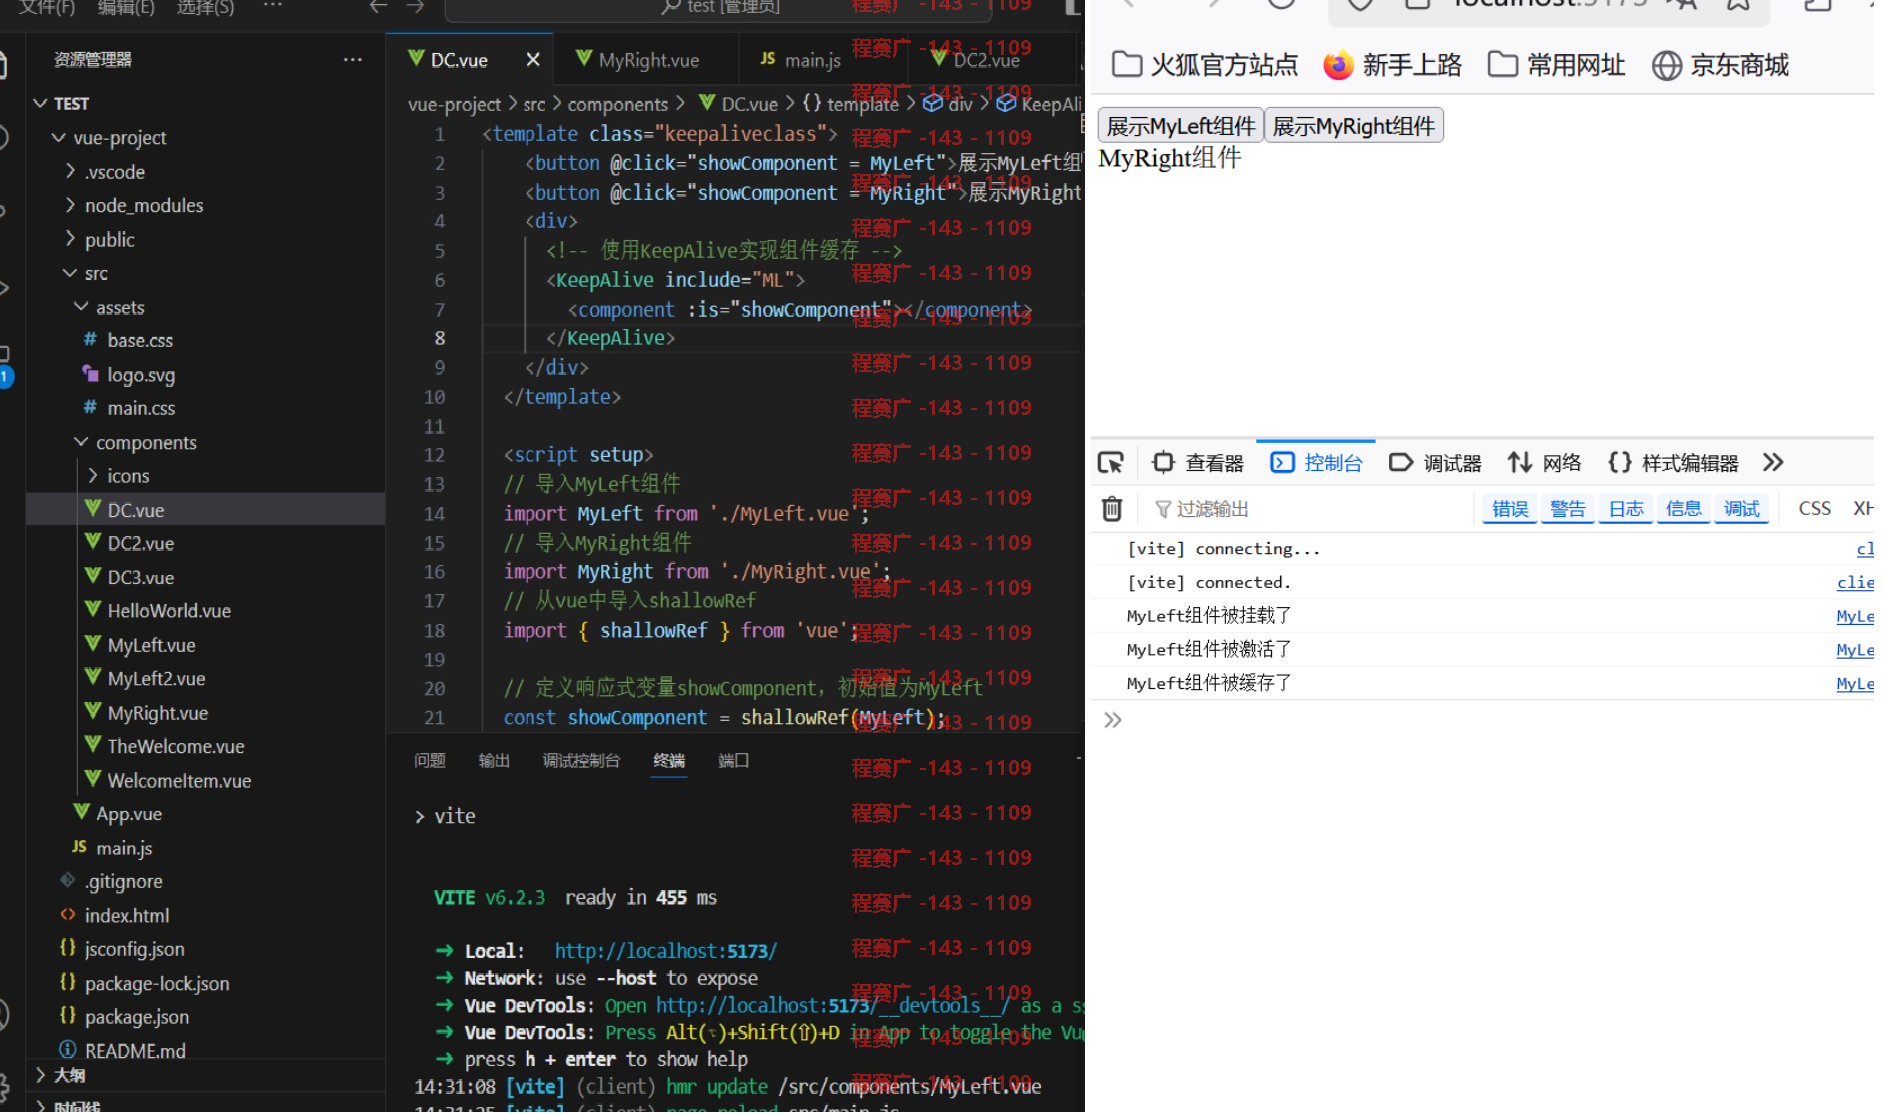Open package.json file
The image size is (1885, 1114).
pos(136,1016)
